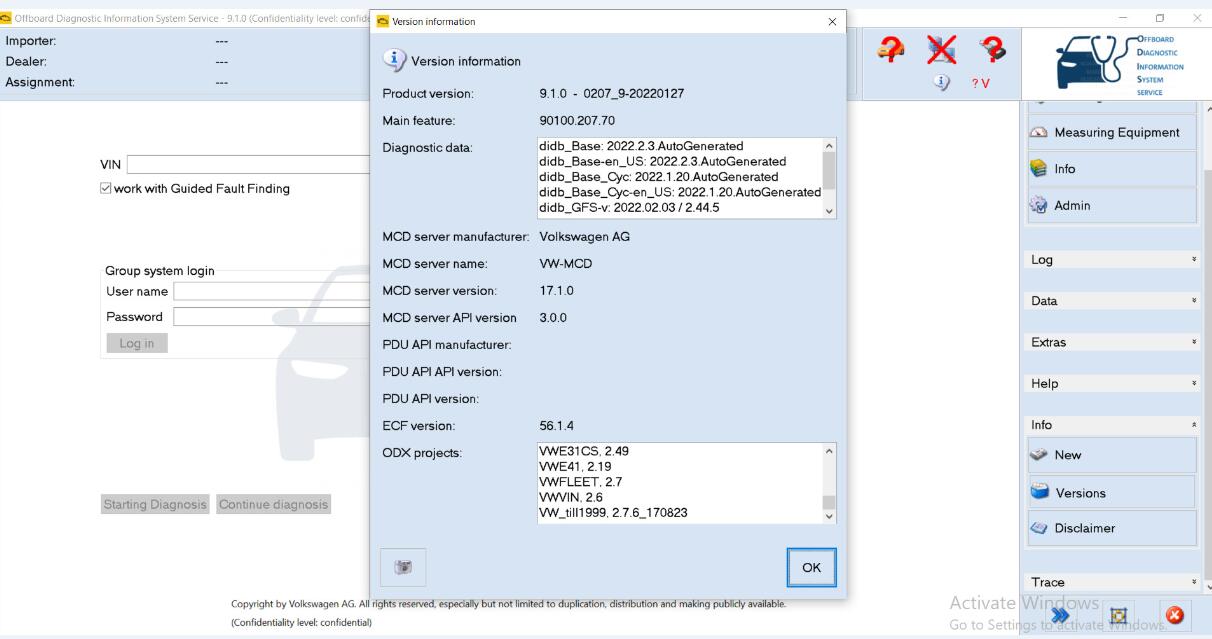The image size is (1212, 639).
Task: Click the Admin gear icon
Action: [x=1038, y=205]
